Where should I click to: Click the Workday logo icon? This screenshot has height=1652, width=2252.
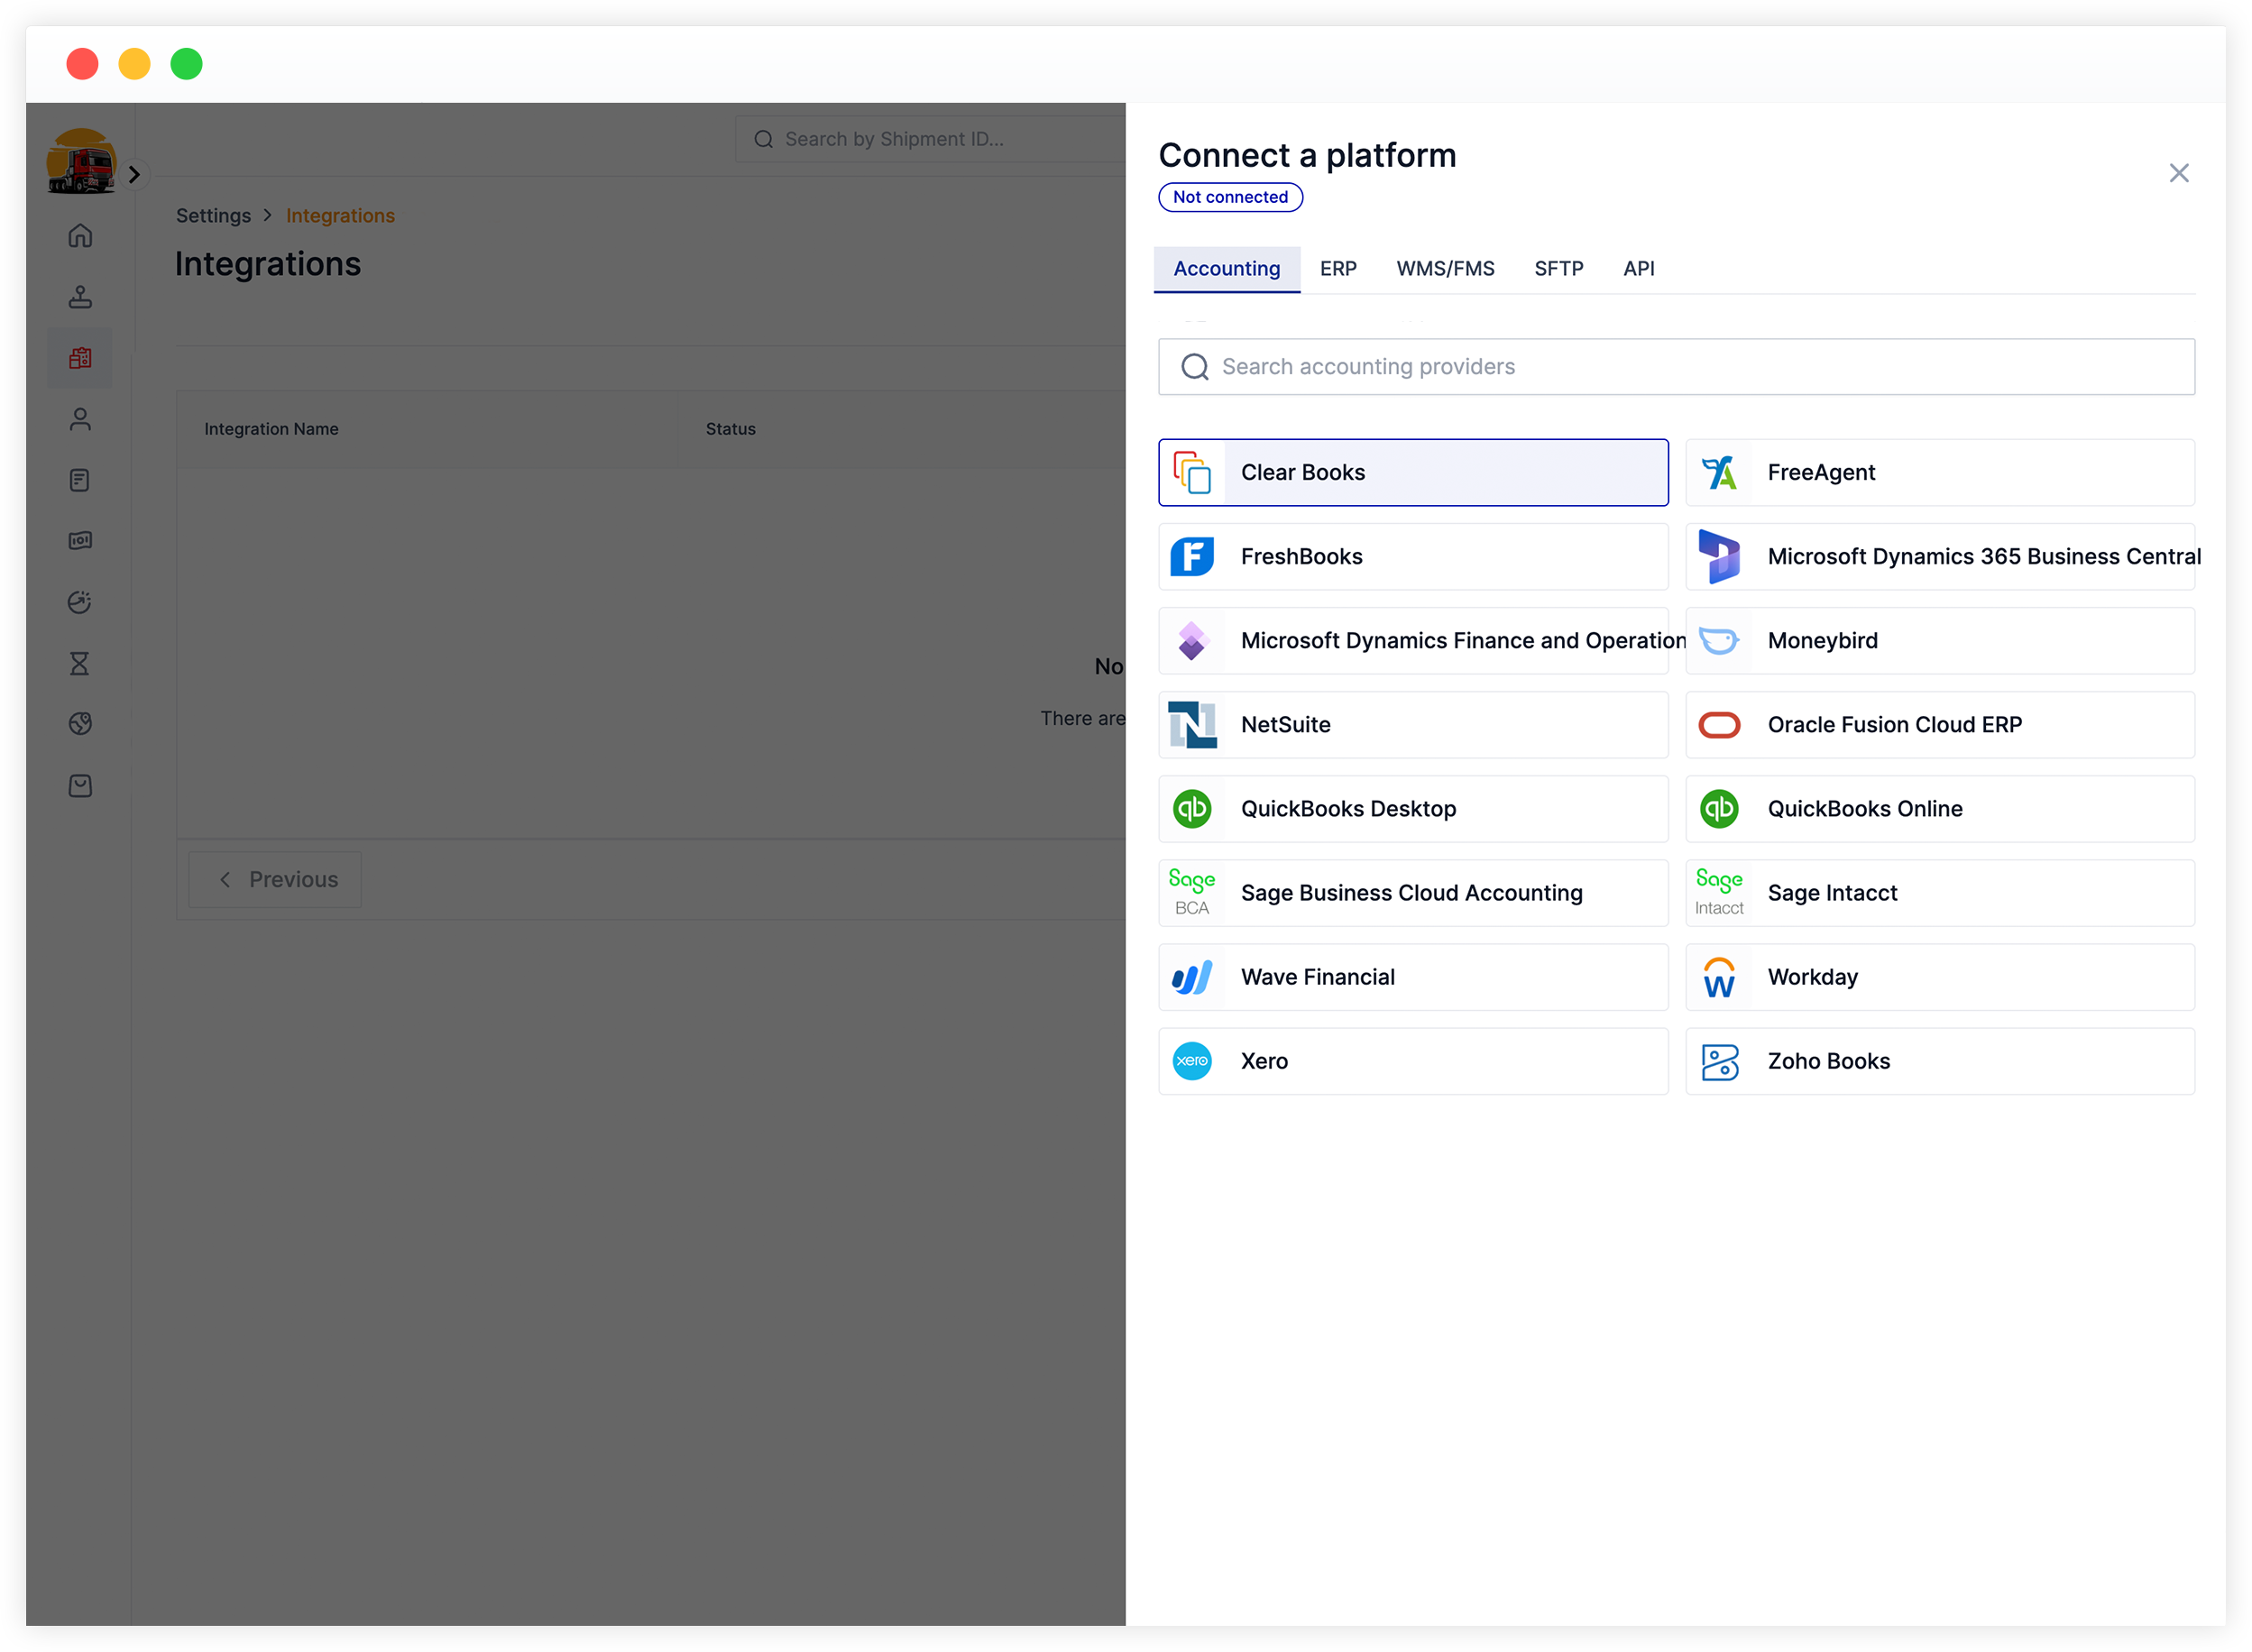(x=1719, y=977)
